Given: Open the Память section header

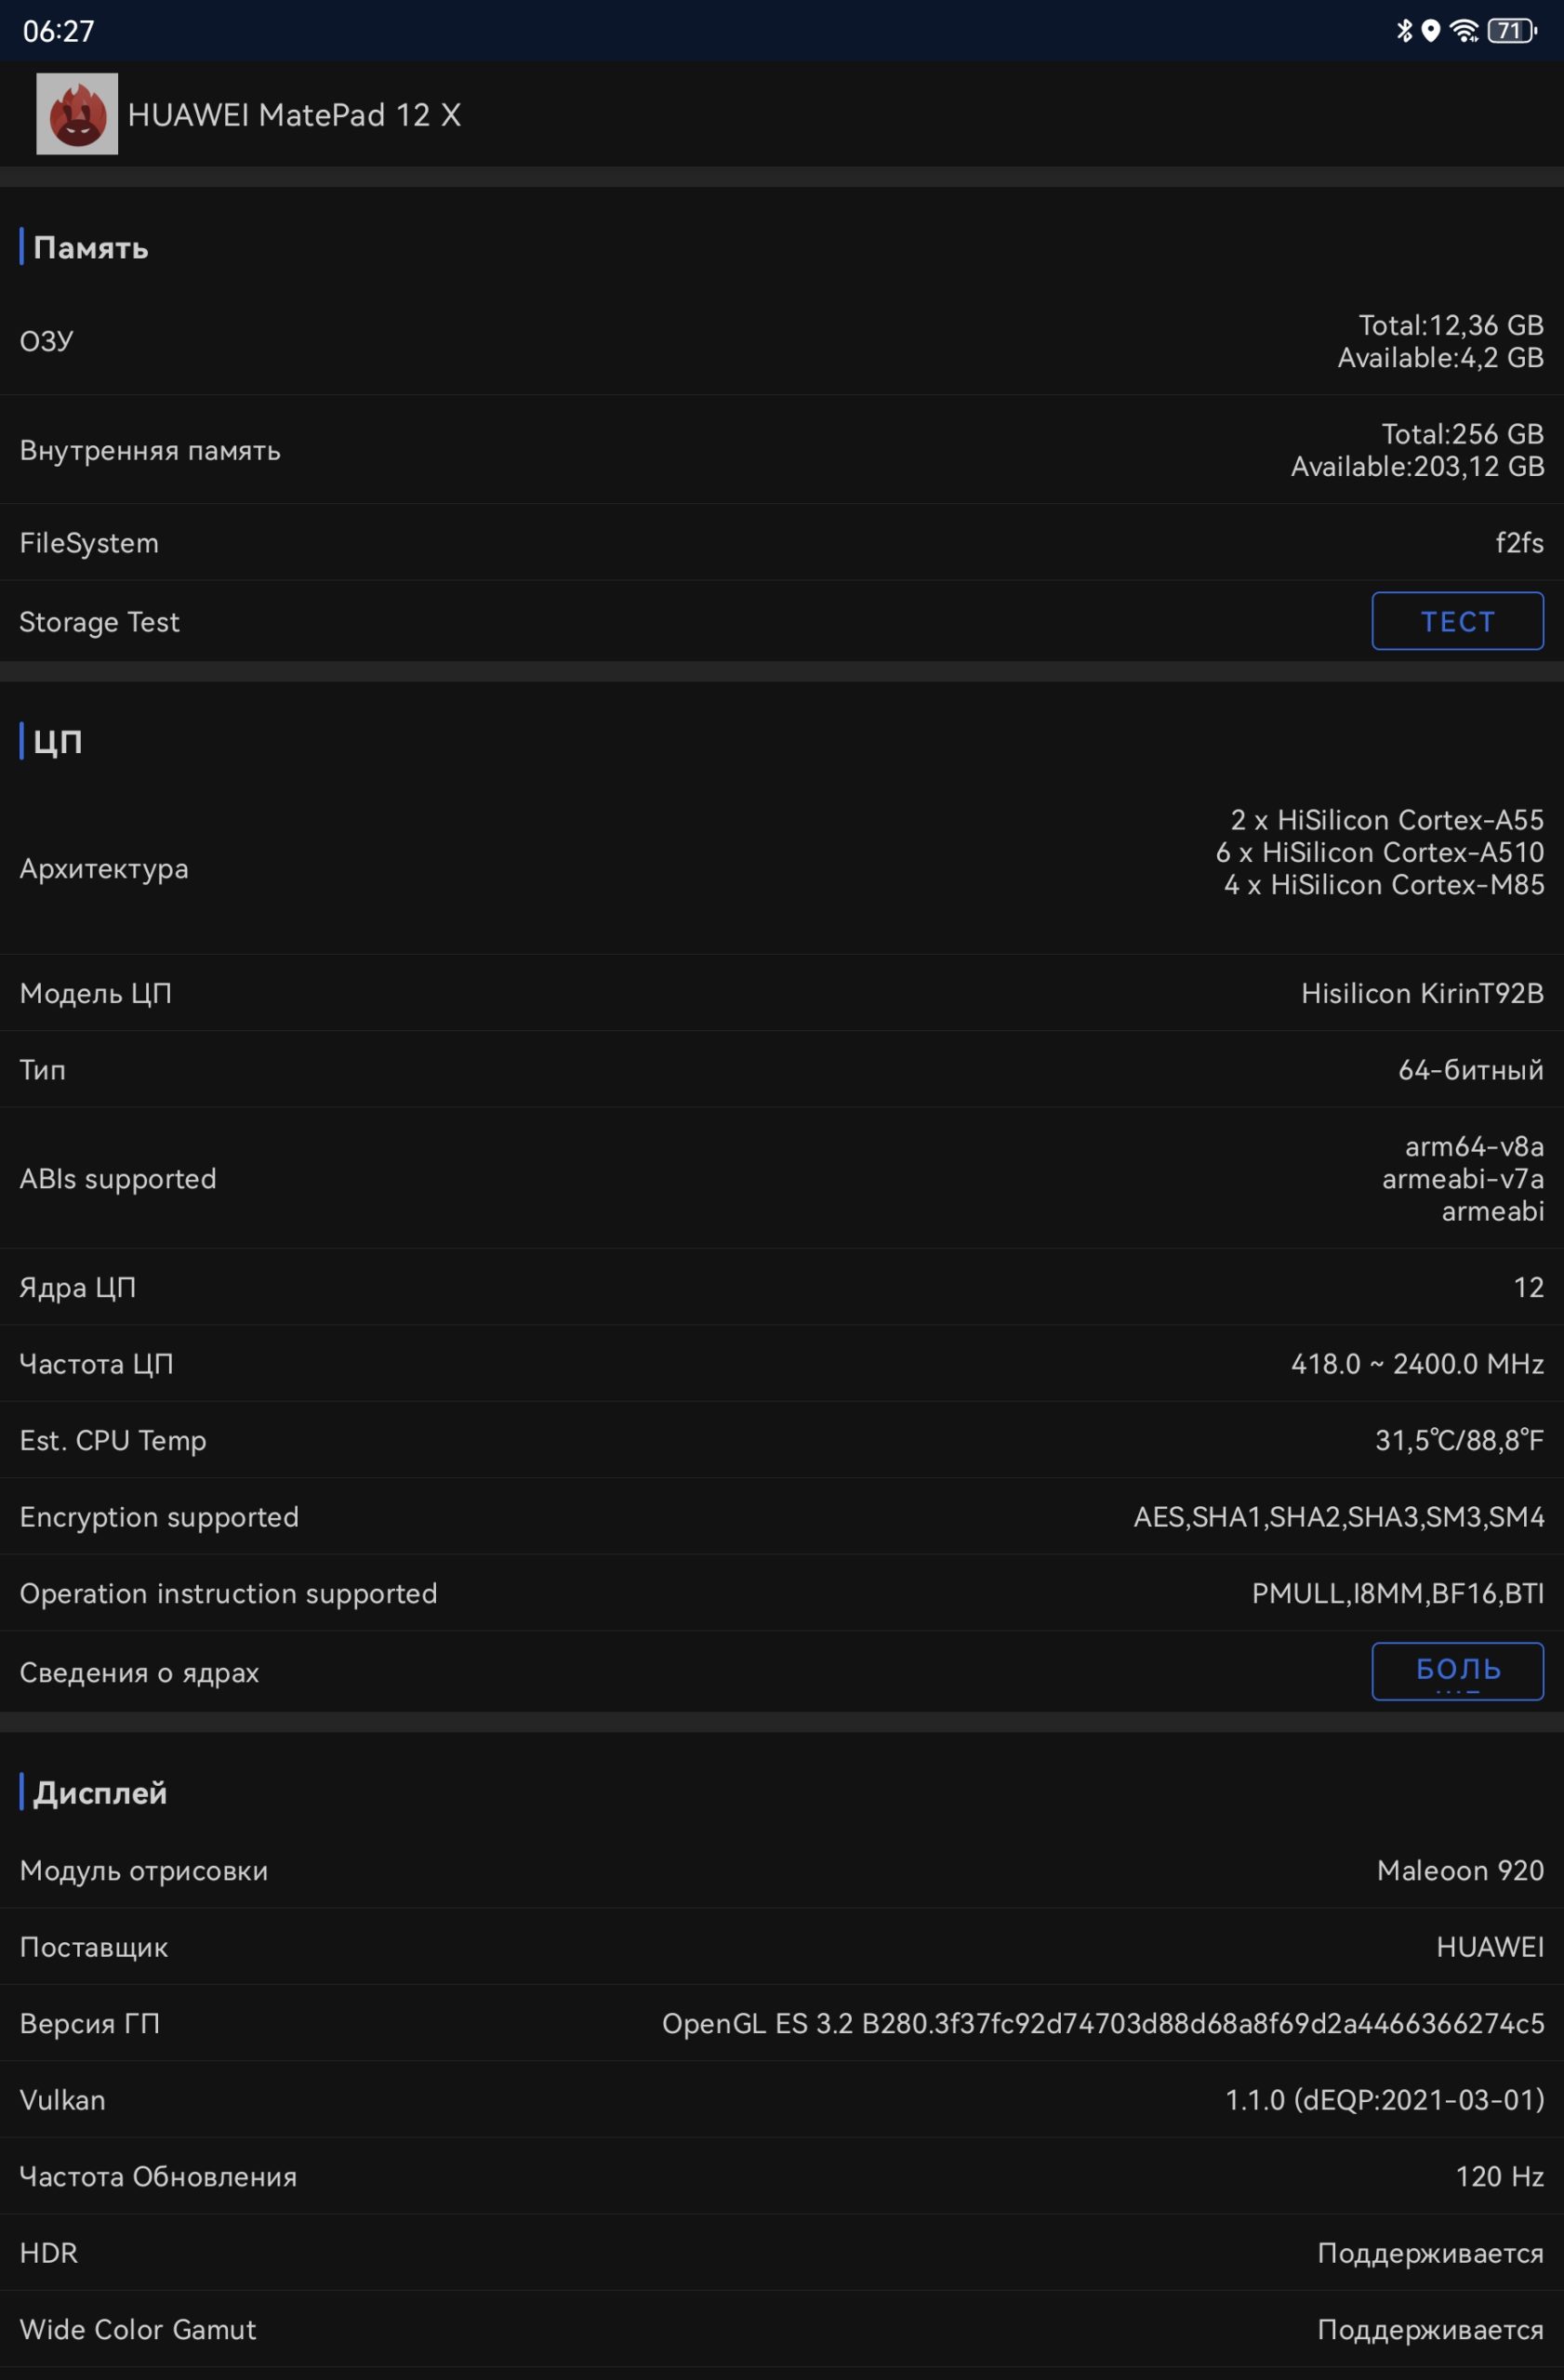Looking at the screenshot, I should [90, 247].
